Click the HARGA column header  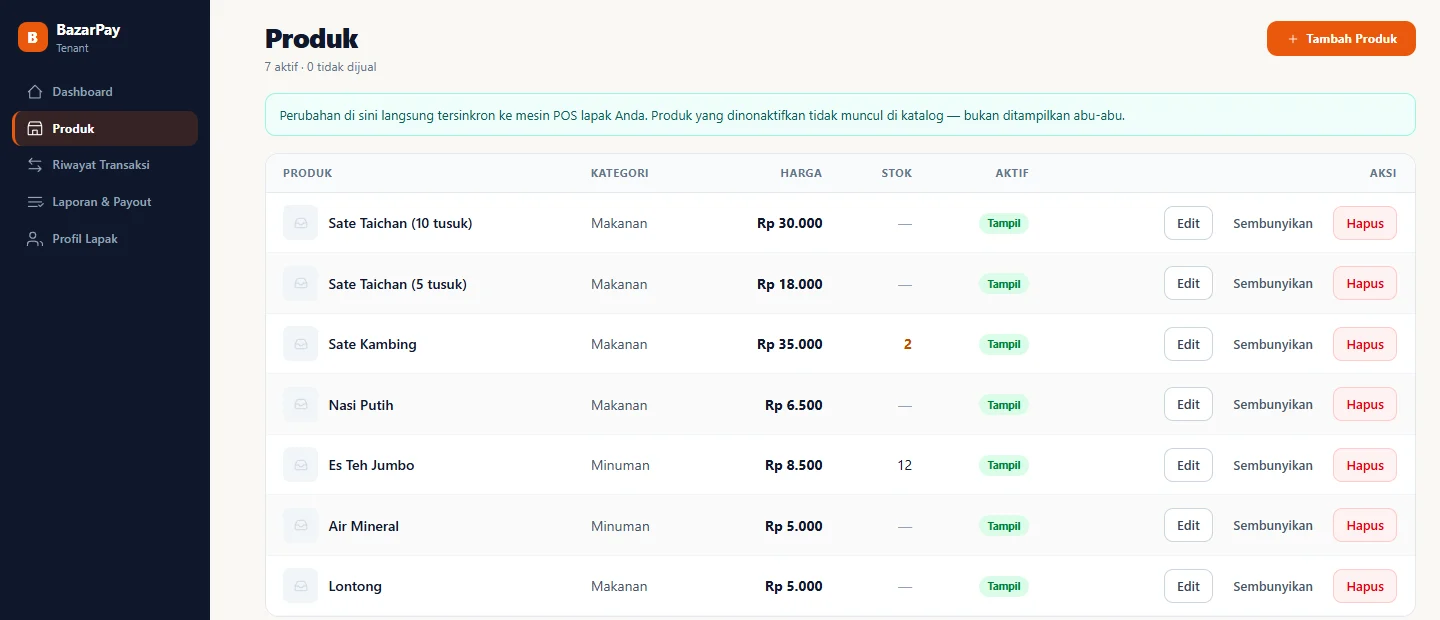(x=801, y=173)
